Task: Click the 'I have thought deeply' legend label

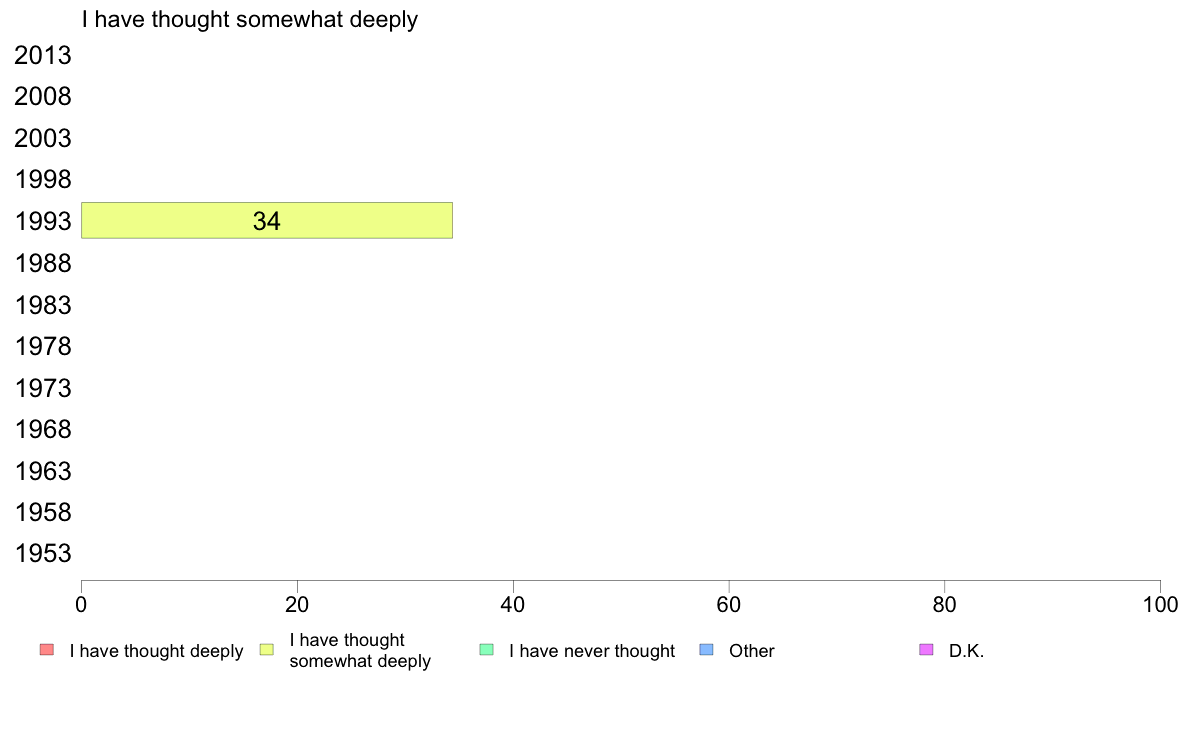Action: coord(156,651)
